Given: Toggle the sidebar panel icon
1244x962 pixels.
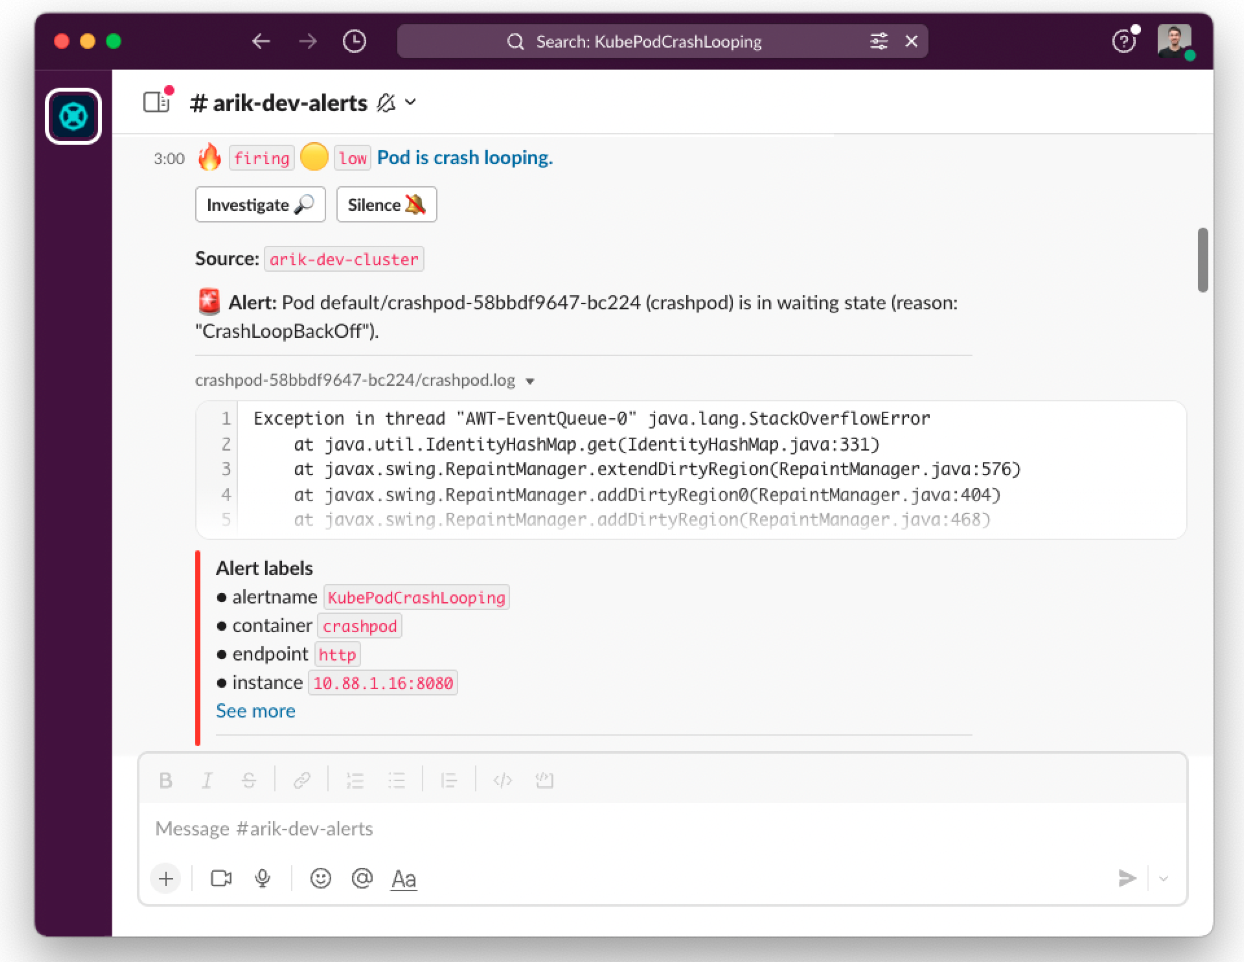Looking at the screenshot, I should tap(156, 102).
